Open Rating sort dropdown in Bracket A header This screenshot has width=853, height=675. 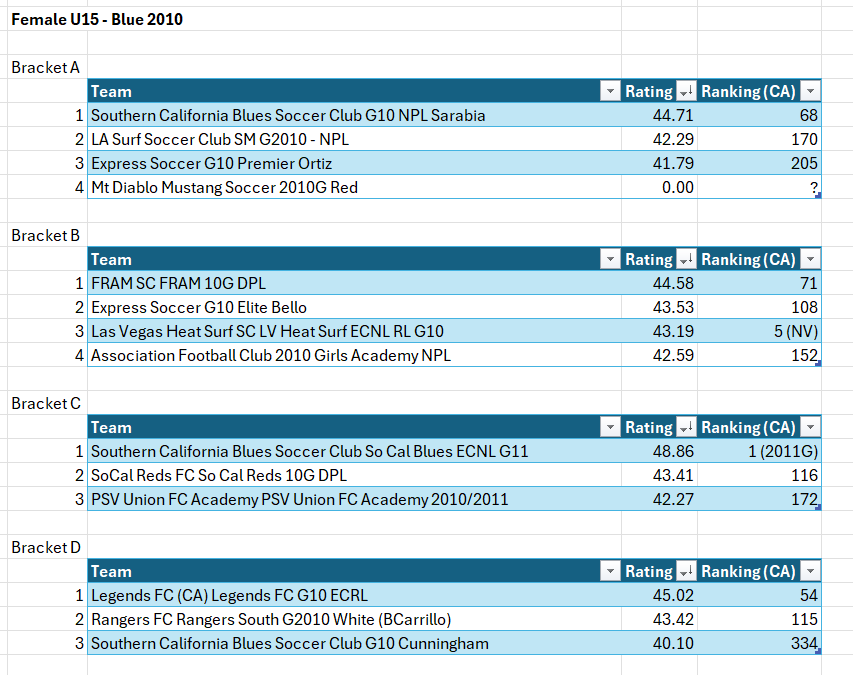686,91
